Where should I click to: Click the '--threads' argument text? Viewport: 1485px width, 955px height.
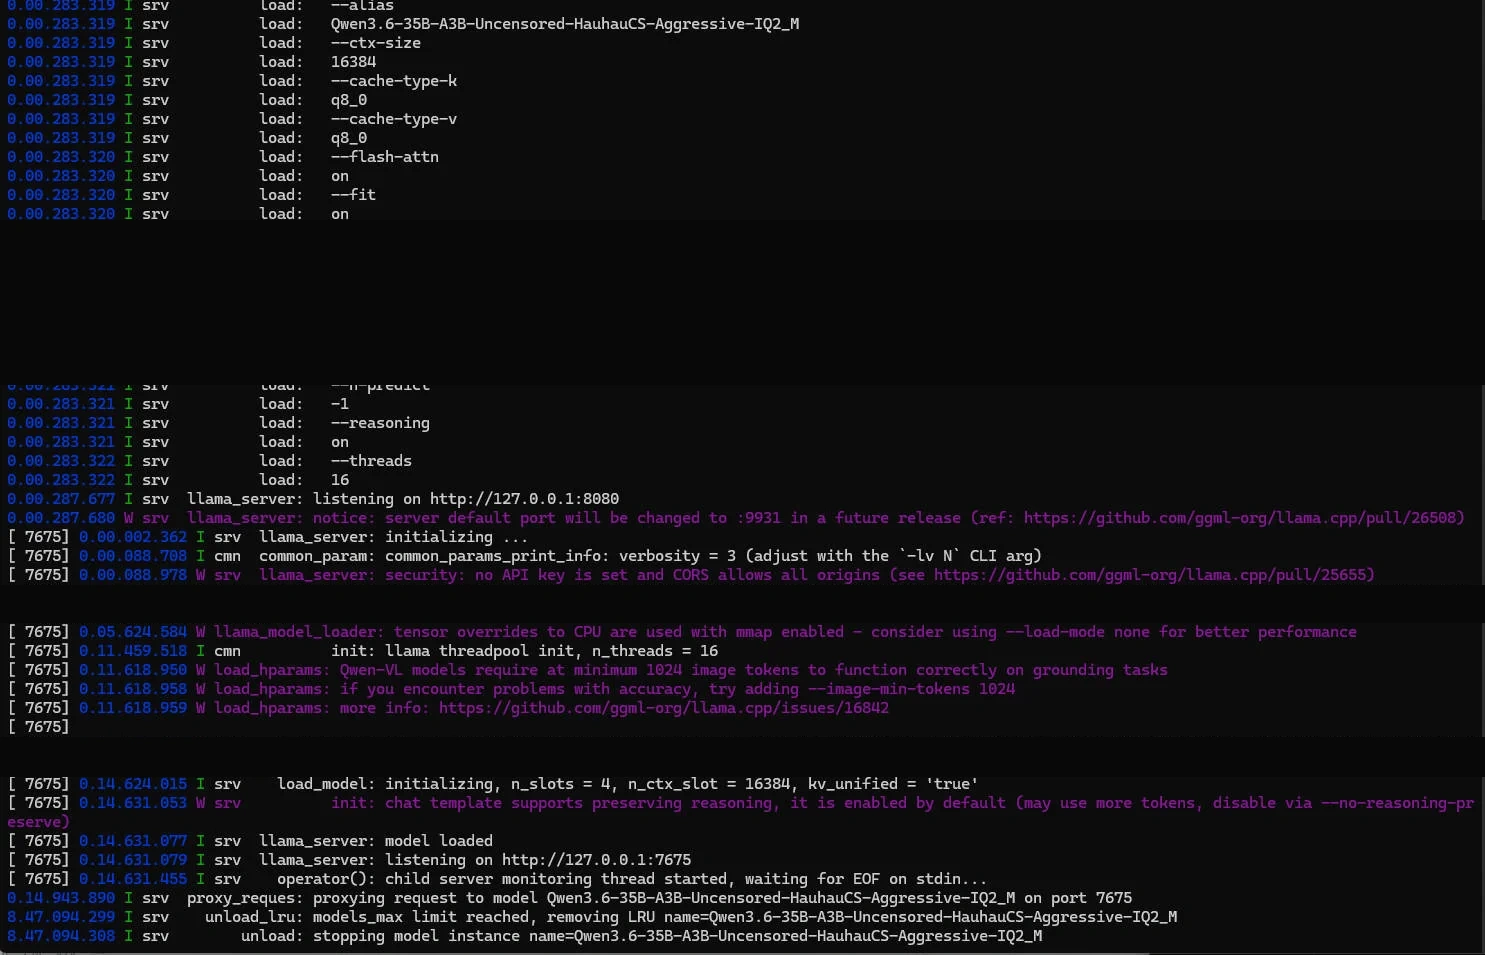point(371,461)
